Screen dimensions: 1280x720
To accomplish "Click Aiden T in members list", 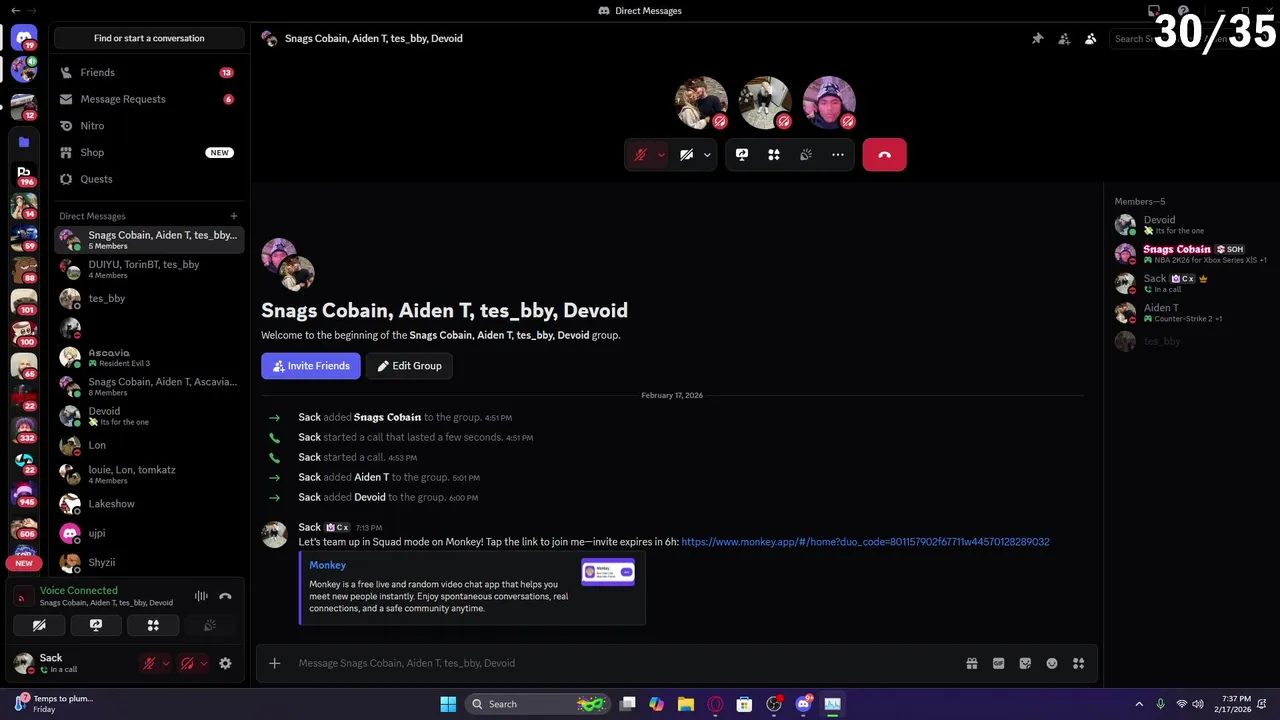I will click(x=1189, y=312).
